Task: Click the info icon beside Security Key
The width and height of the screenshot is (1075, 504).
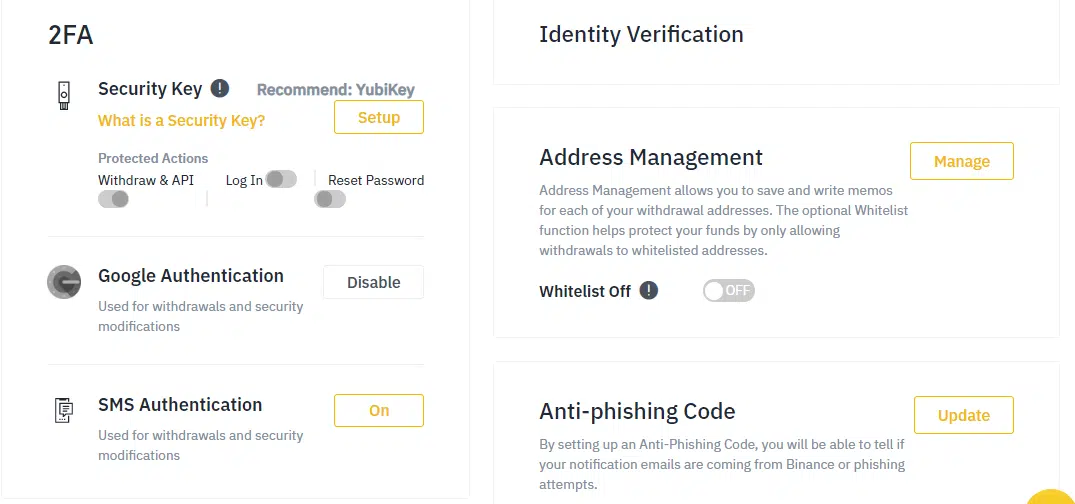Action: [219, 88]
